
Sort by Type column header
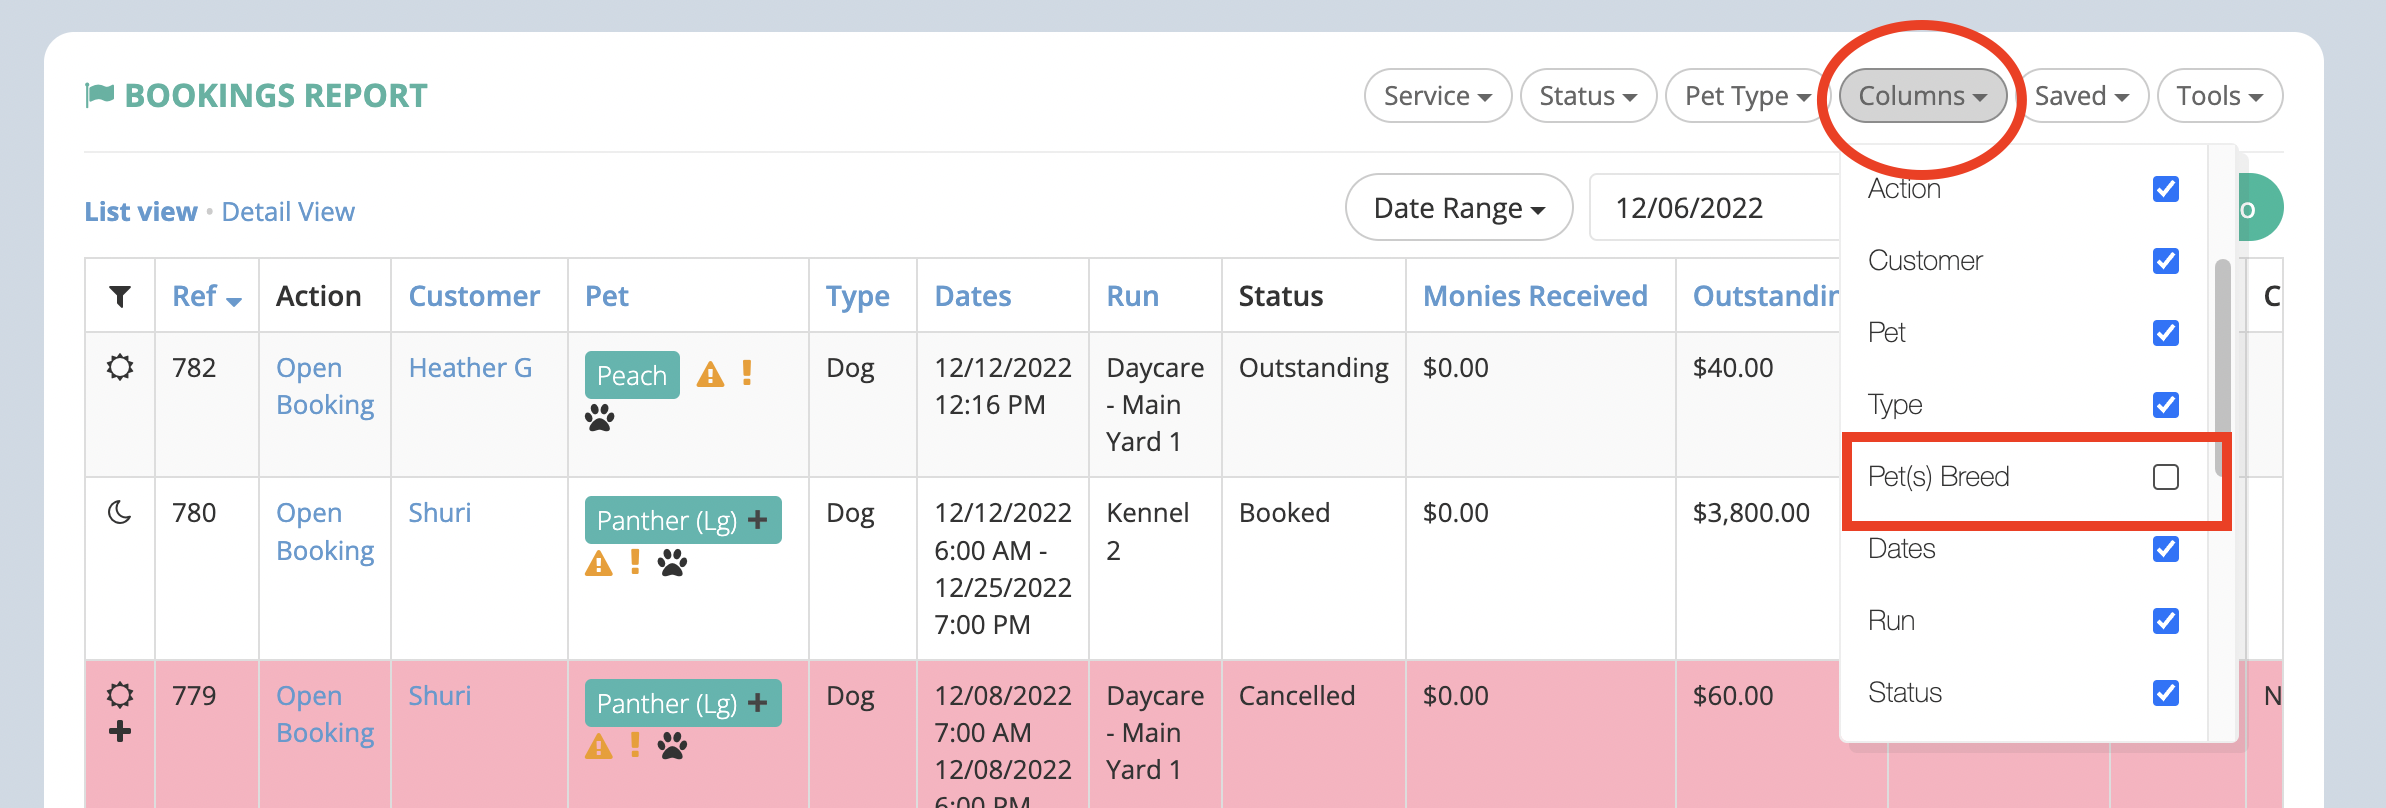[x=858, y=297]
